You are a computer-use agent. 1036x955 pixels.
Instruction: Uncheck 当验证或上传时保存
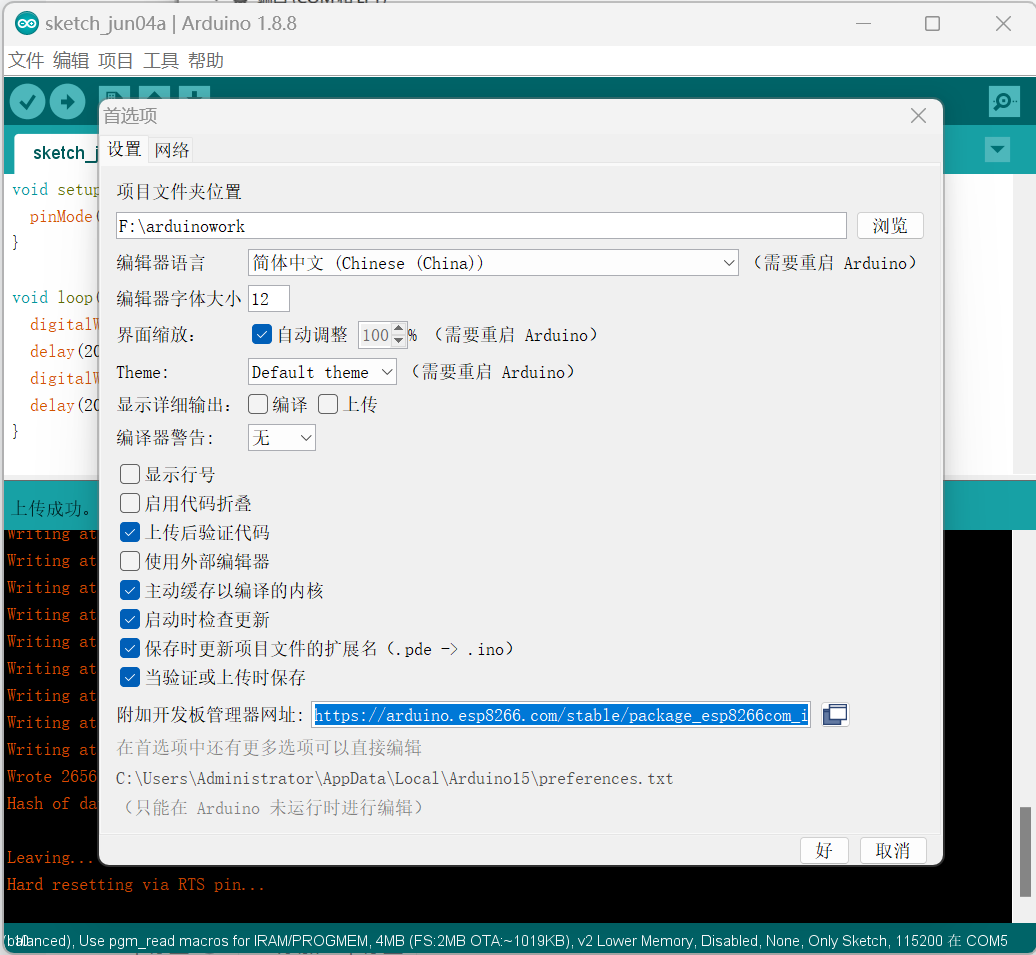click(x=130, y=677)
